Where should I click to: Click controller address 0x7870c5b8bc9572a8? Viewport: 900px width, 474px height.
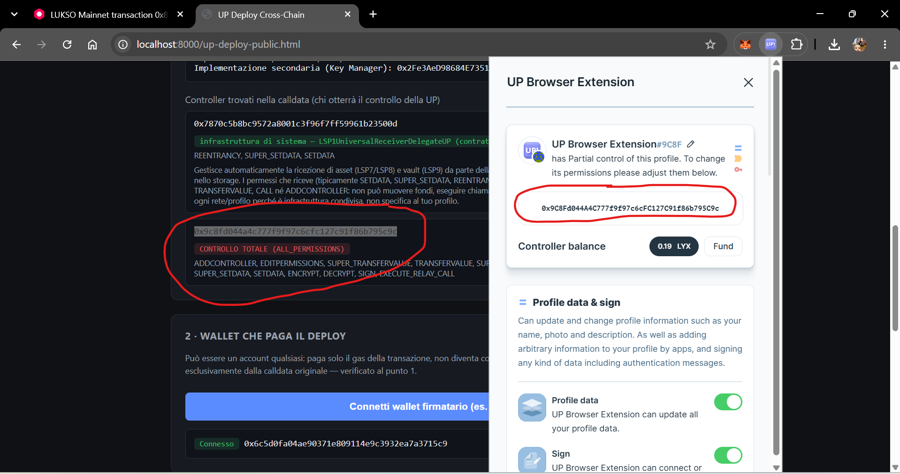295,123
